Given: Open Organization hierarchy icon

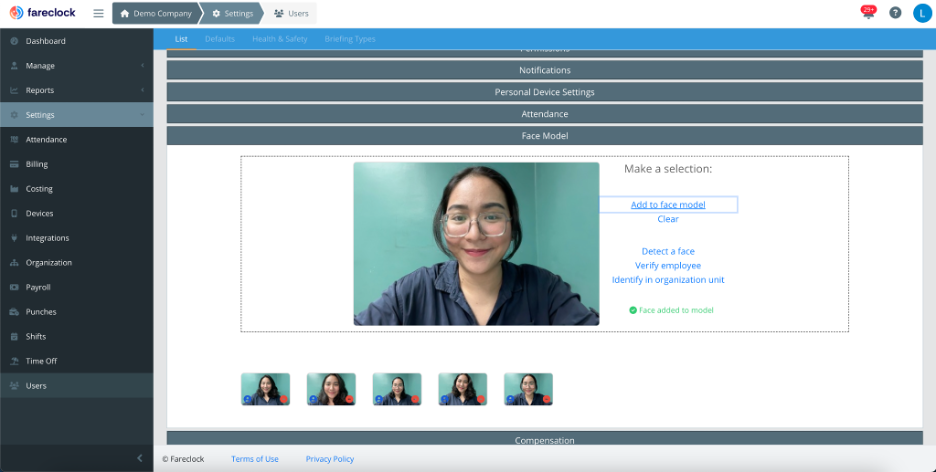Looking at the screenshot, I should (x=14, y=263).
